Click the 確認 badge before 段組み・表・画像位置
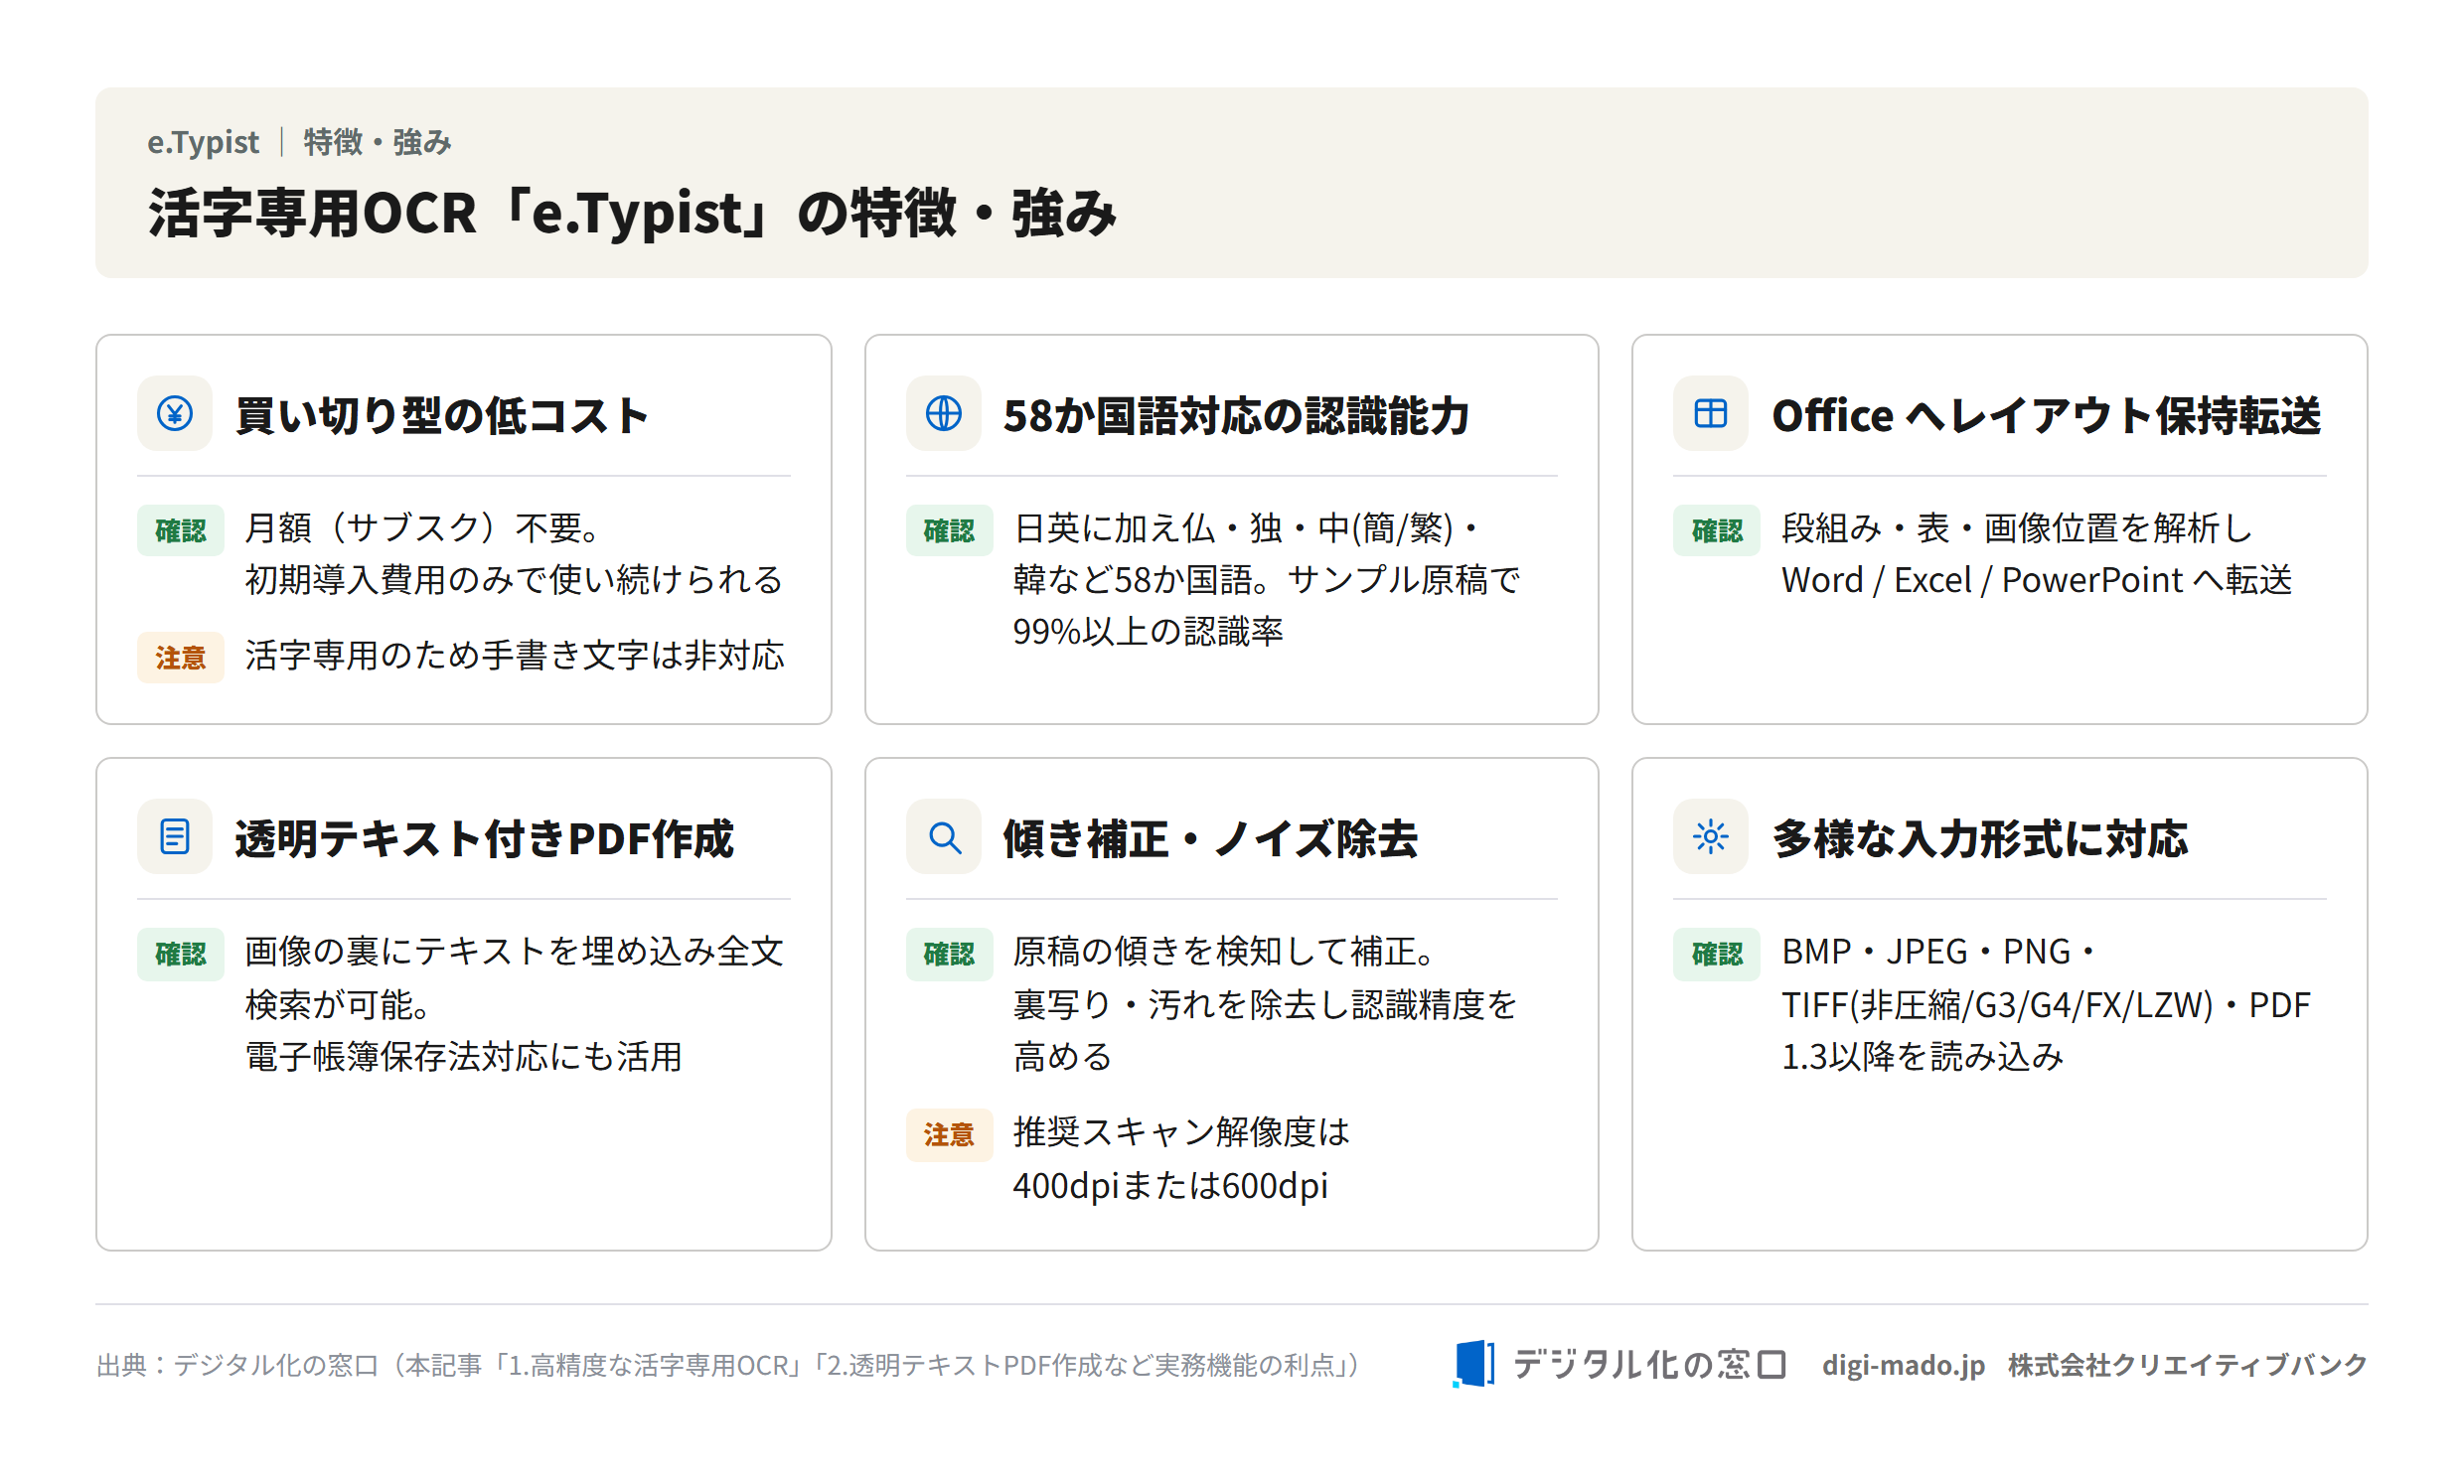This screenshot has width=2464, height=1484. [x=1716, y=530]
